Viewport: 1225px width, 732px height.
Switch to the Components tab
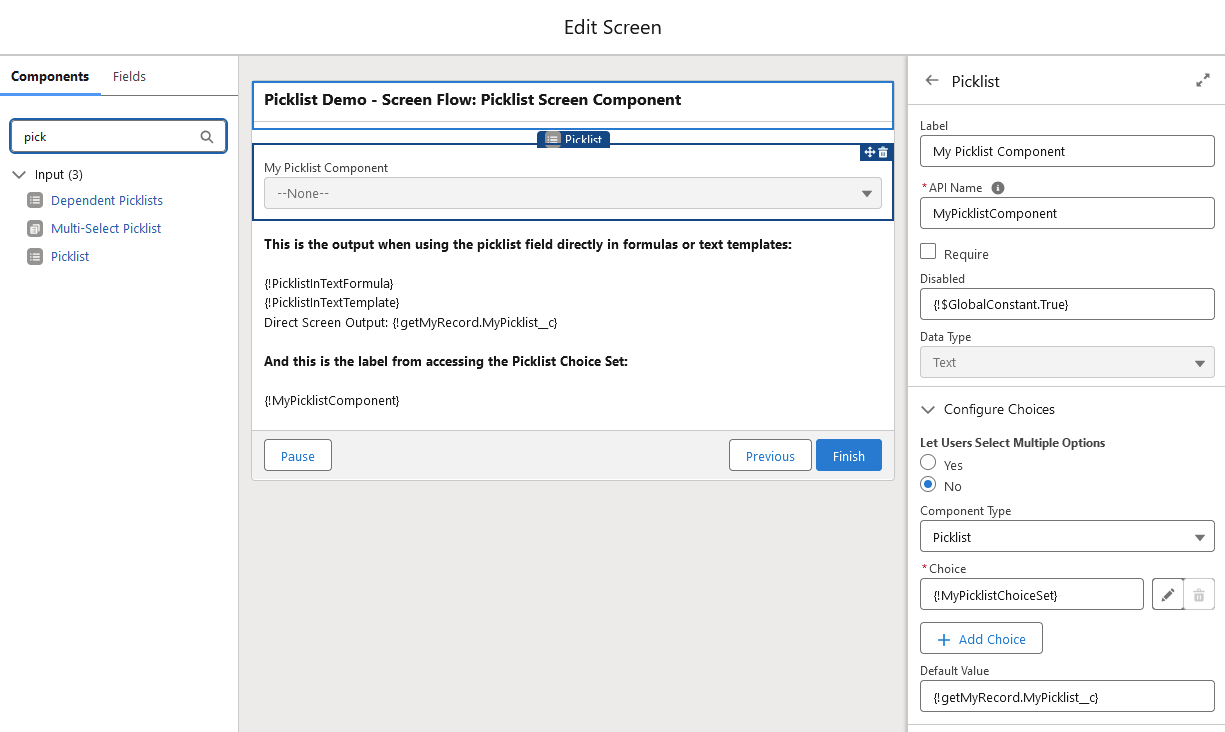click(50, 76)
